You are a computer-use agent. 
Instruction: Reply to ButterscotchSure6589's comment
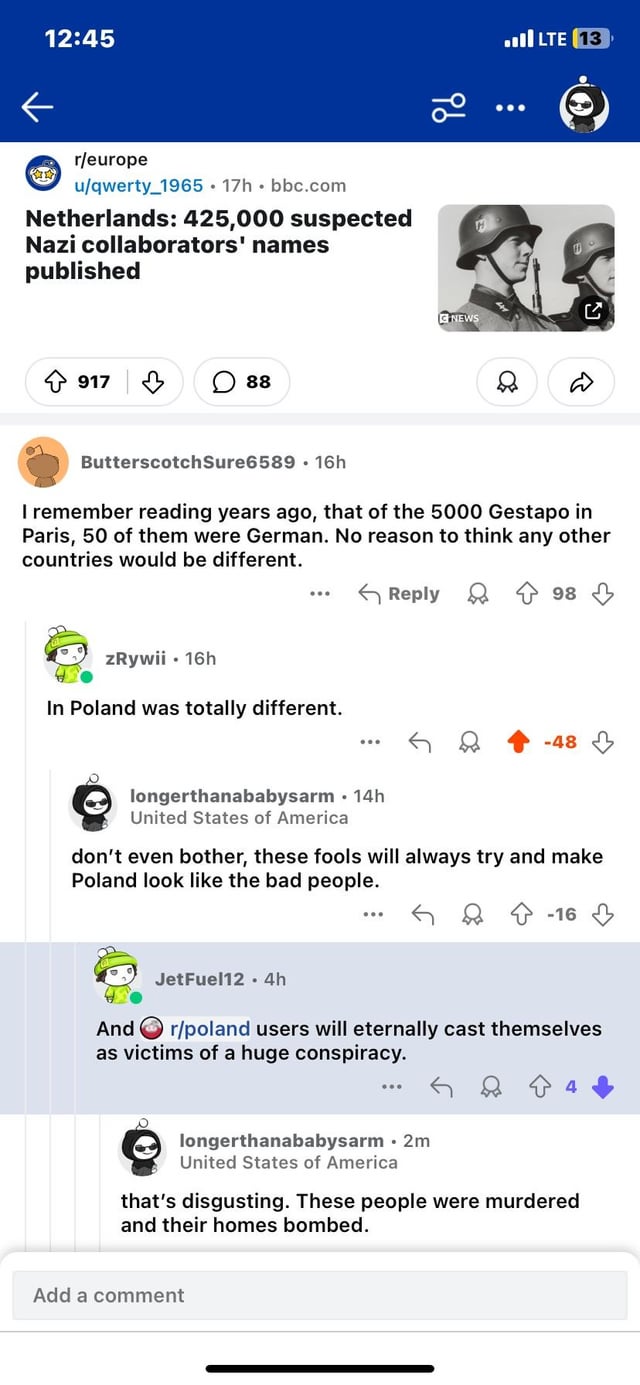(399, 593)
